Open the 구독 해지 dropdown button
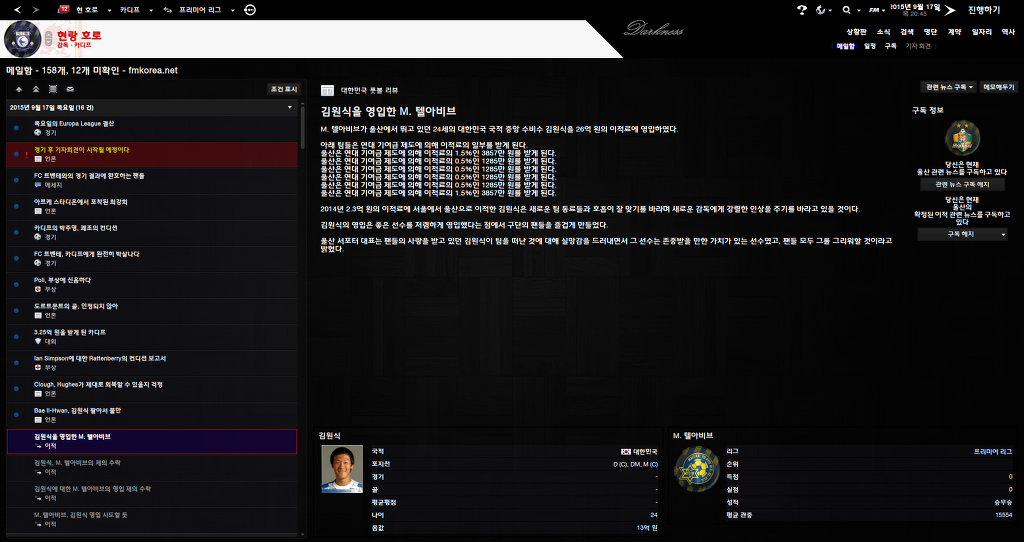The width and height of the screenshot is (1024, 542). click(962, 234)
